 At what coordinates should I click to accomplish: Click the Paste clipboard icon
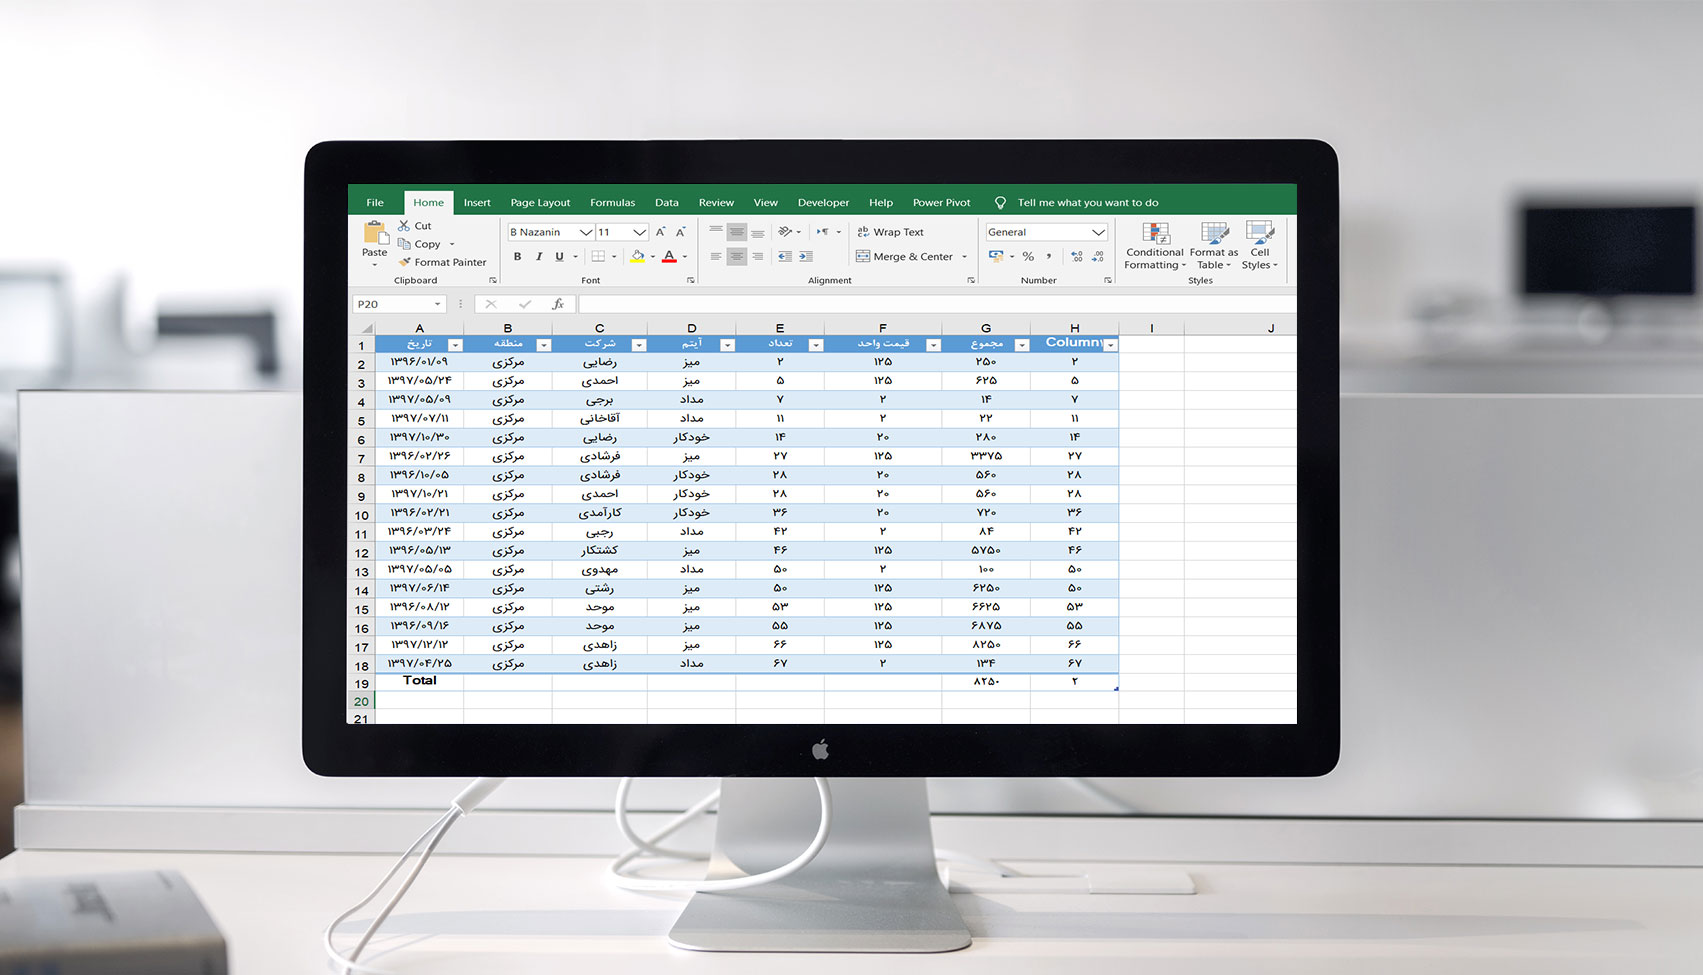click(375, 233)
